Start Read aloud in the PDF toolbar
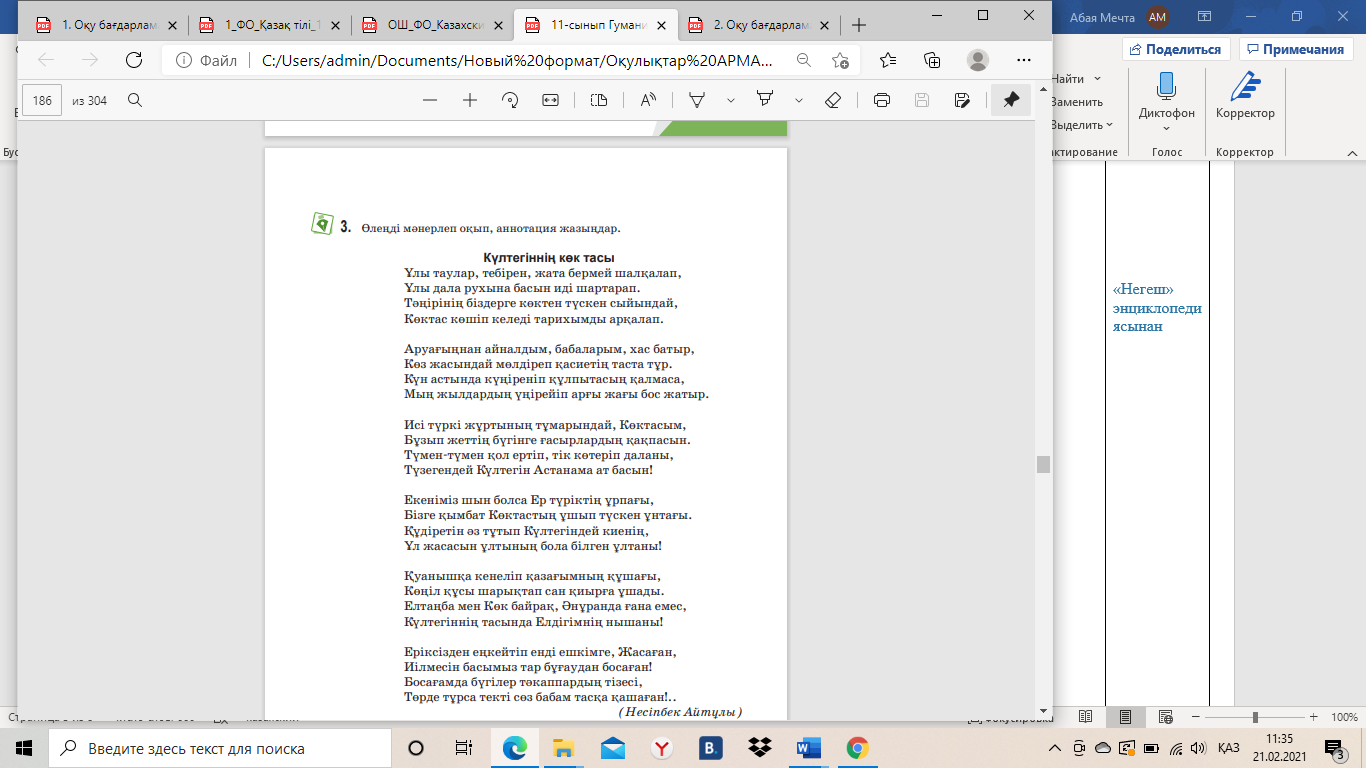1366x768 pixels. 648,100
